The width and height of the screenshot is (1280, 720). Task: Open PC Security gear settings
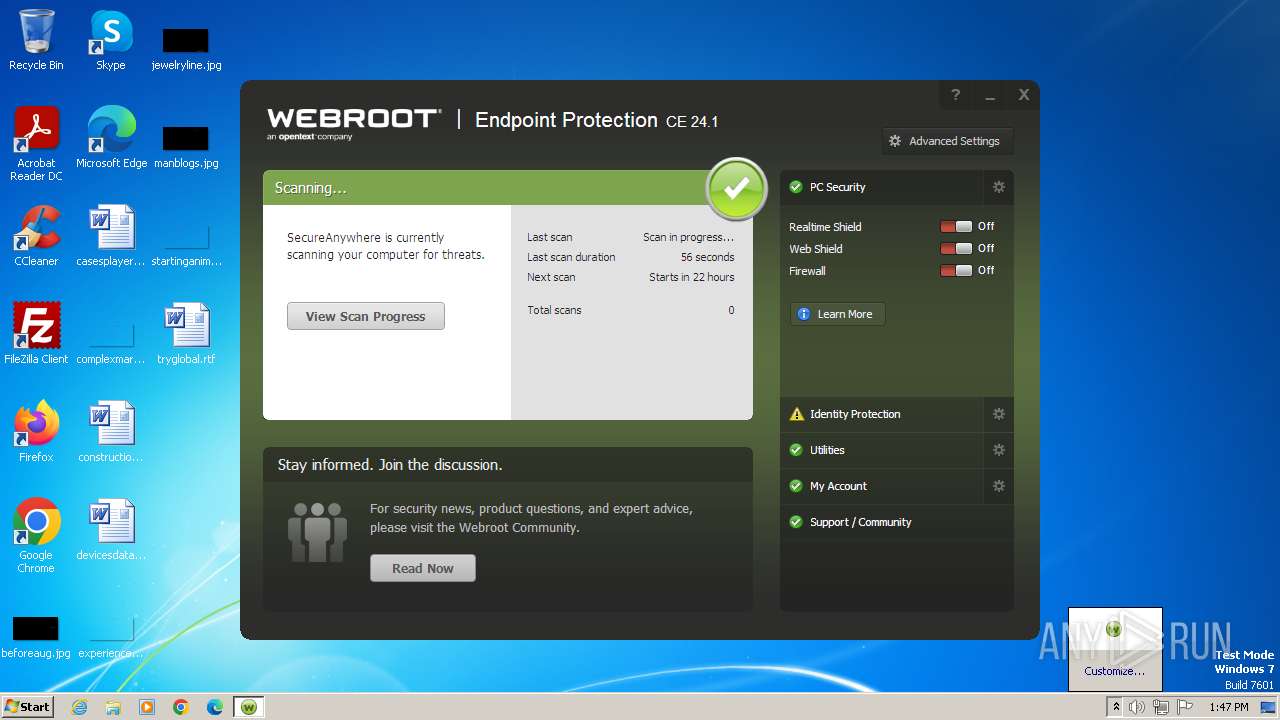pos(998,187)
